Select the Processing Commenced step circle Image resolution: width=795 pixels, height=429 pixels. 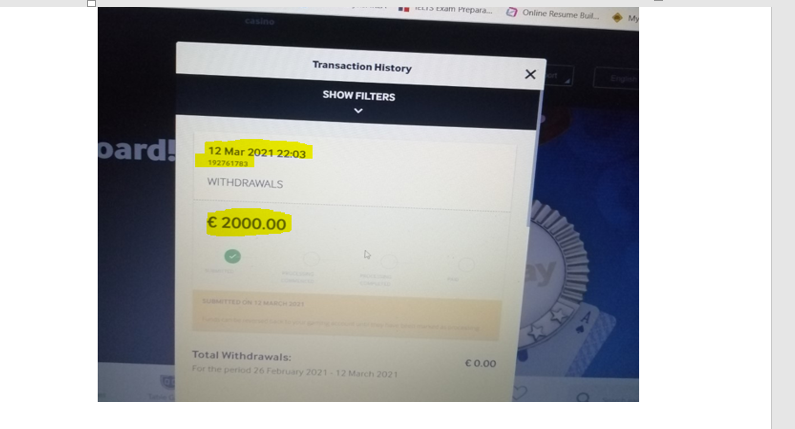point(311,259)
